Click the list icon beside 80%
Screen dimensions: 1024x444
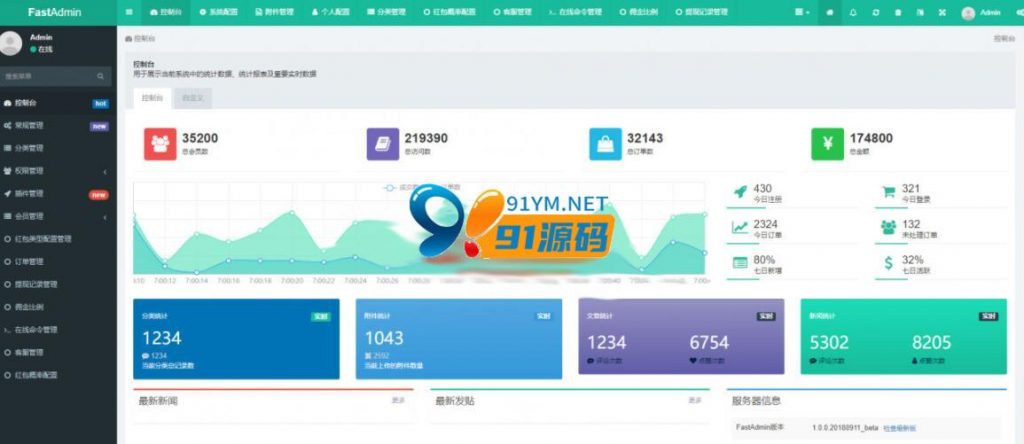point(740,262)
